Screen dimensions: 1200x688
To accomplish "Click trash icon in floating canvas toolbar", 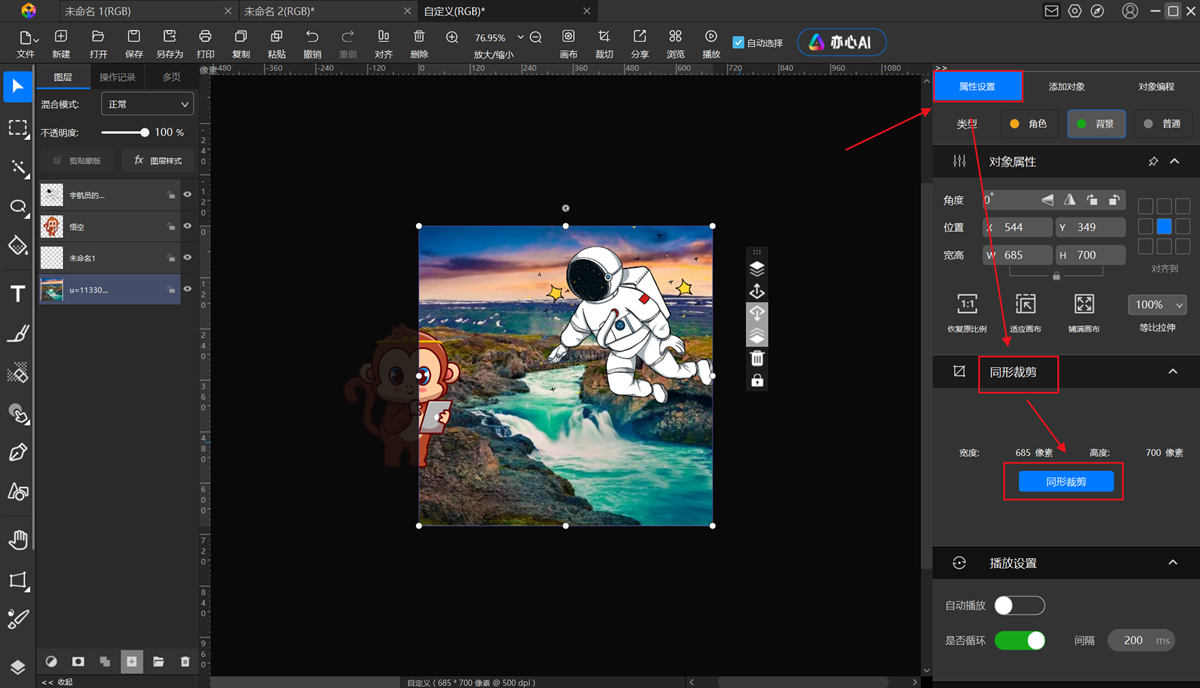I will pyautogui.click(x=757, y=358).
